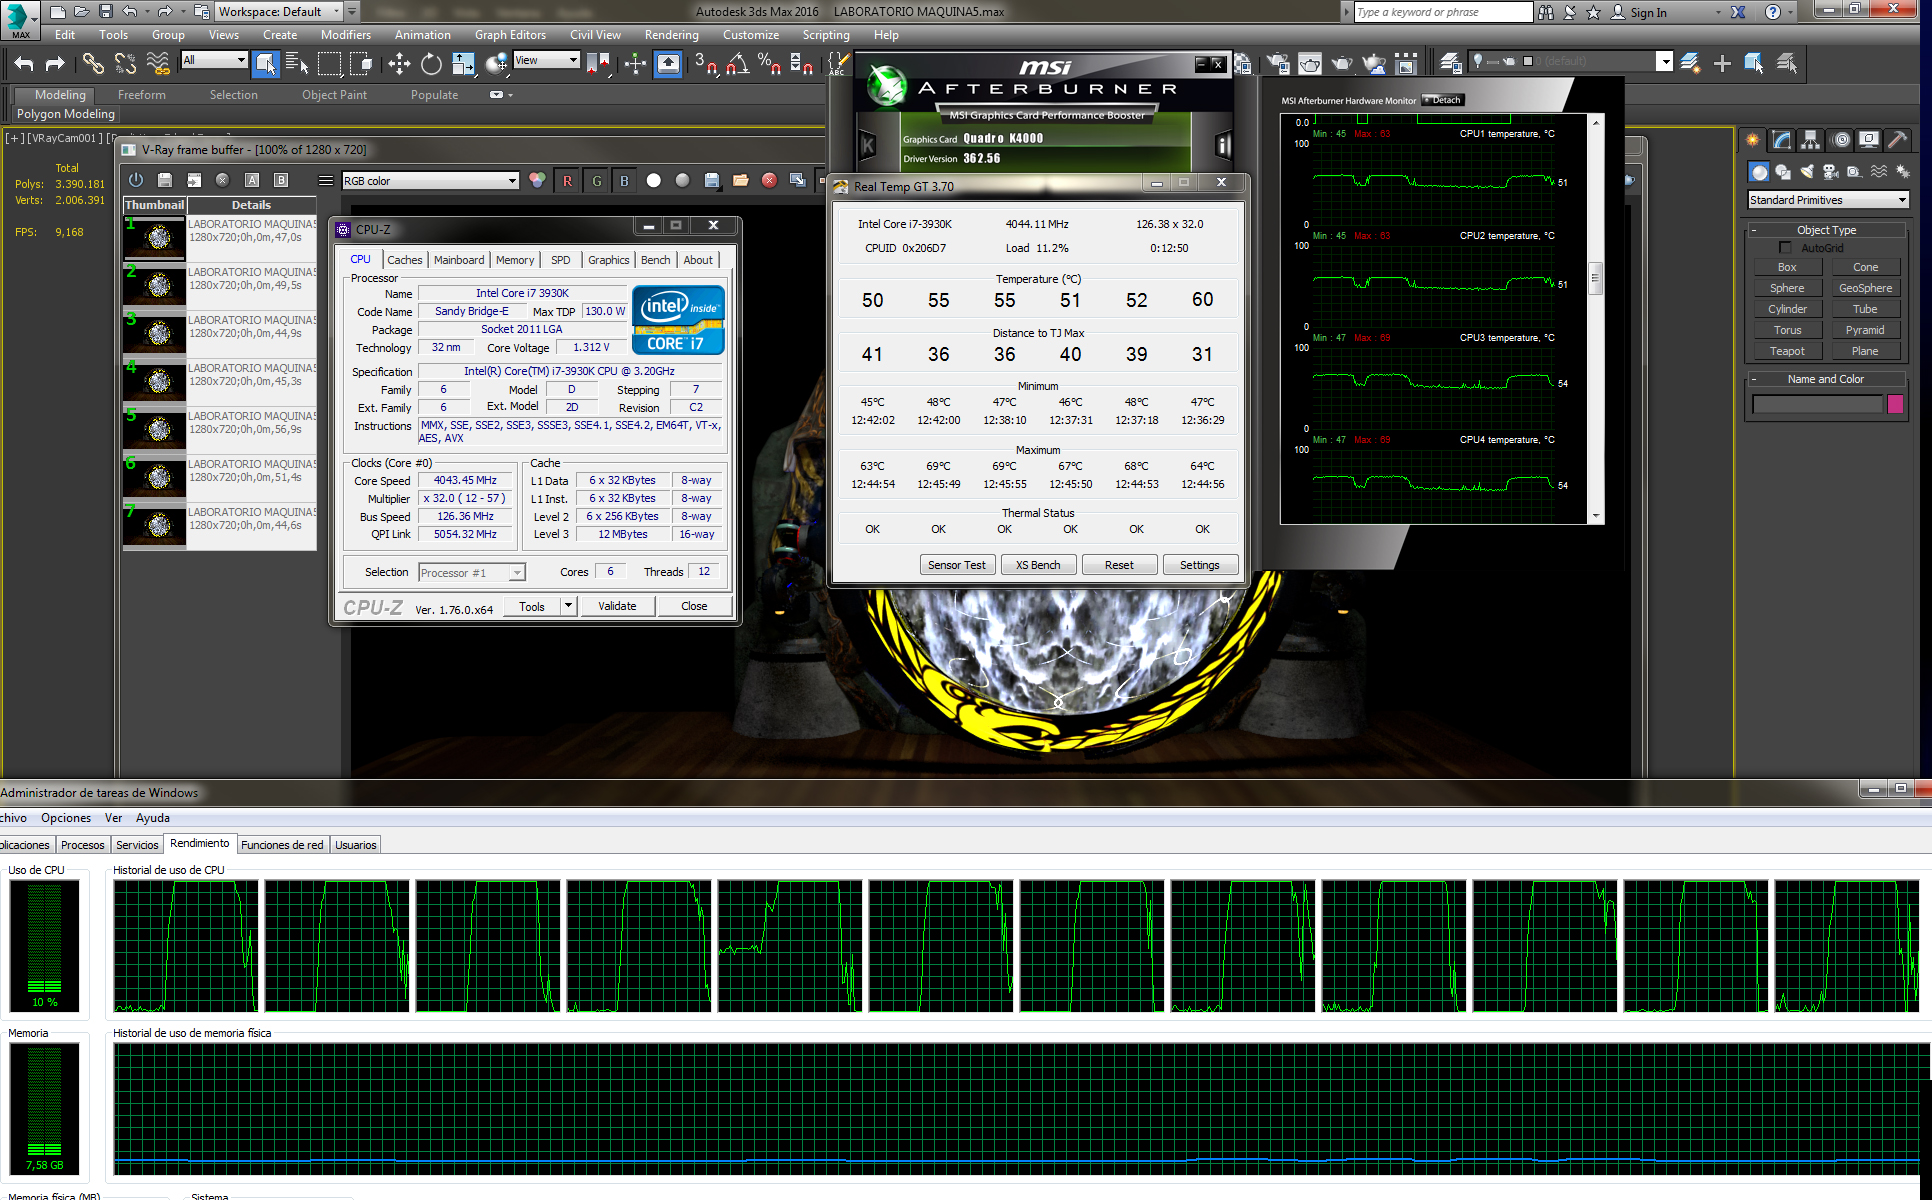Image resolution: width=1932 pixels, height=1200 pixels.
Task: Click the Select and Link chain icon
Action: pyautogui.click(x=93, y=65)
